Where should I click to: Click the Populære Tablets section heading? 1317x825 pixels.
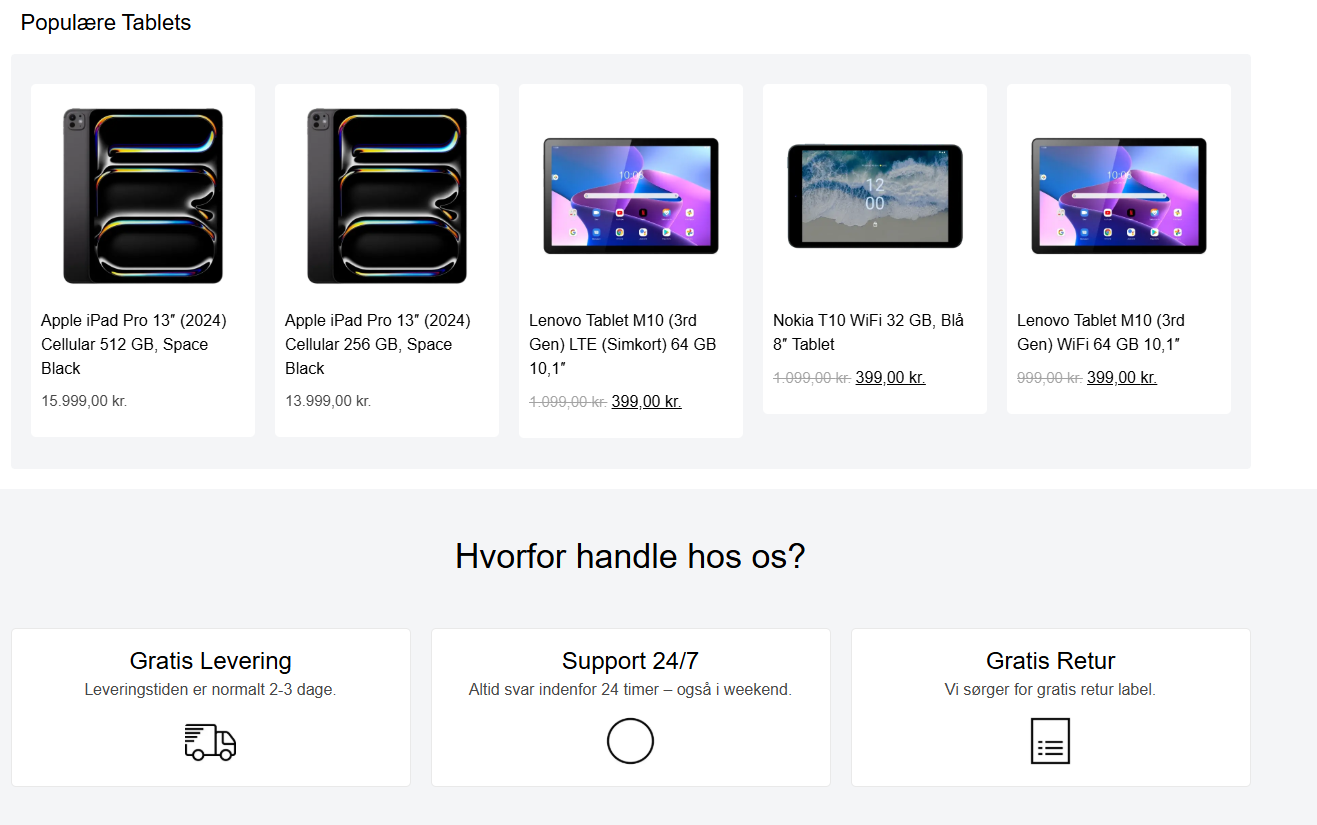click(x=106, y=22)
